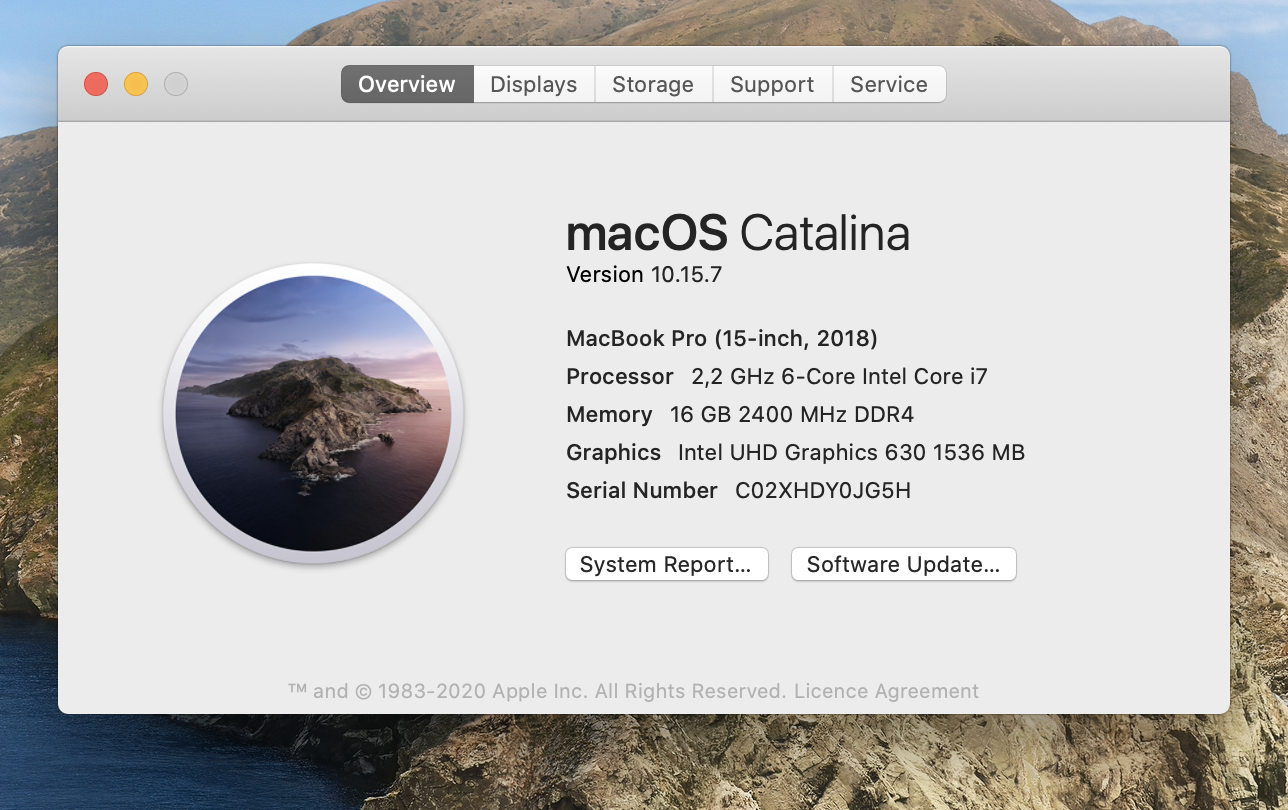Click the macOS Catalina heading

[738, 233]
